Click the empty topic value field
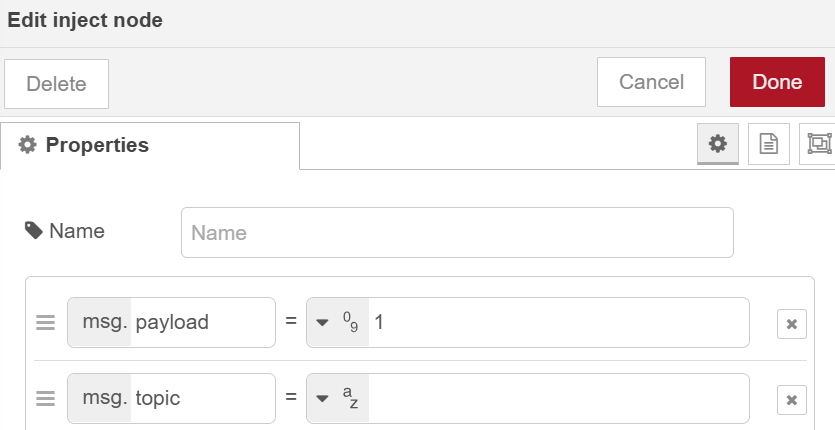Image resolution: width=835 pixels, height=430 pixels. click(x=558, y=399)
